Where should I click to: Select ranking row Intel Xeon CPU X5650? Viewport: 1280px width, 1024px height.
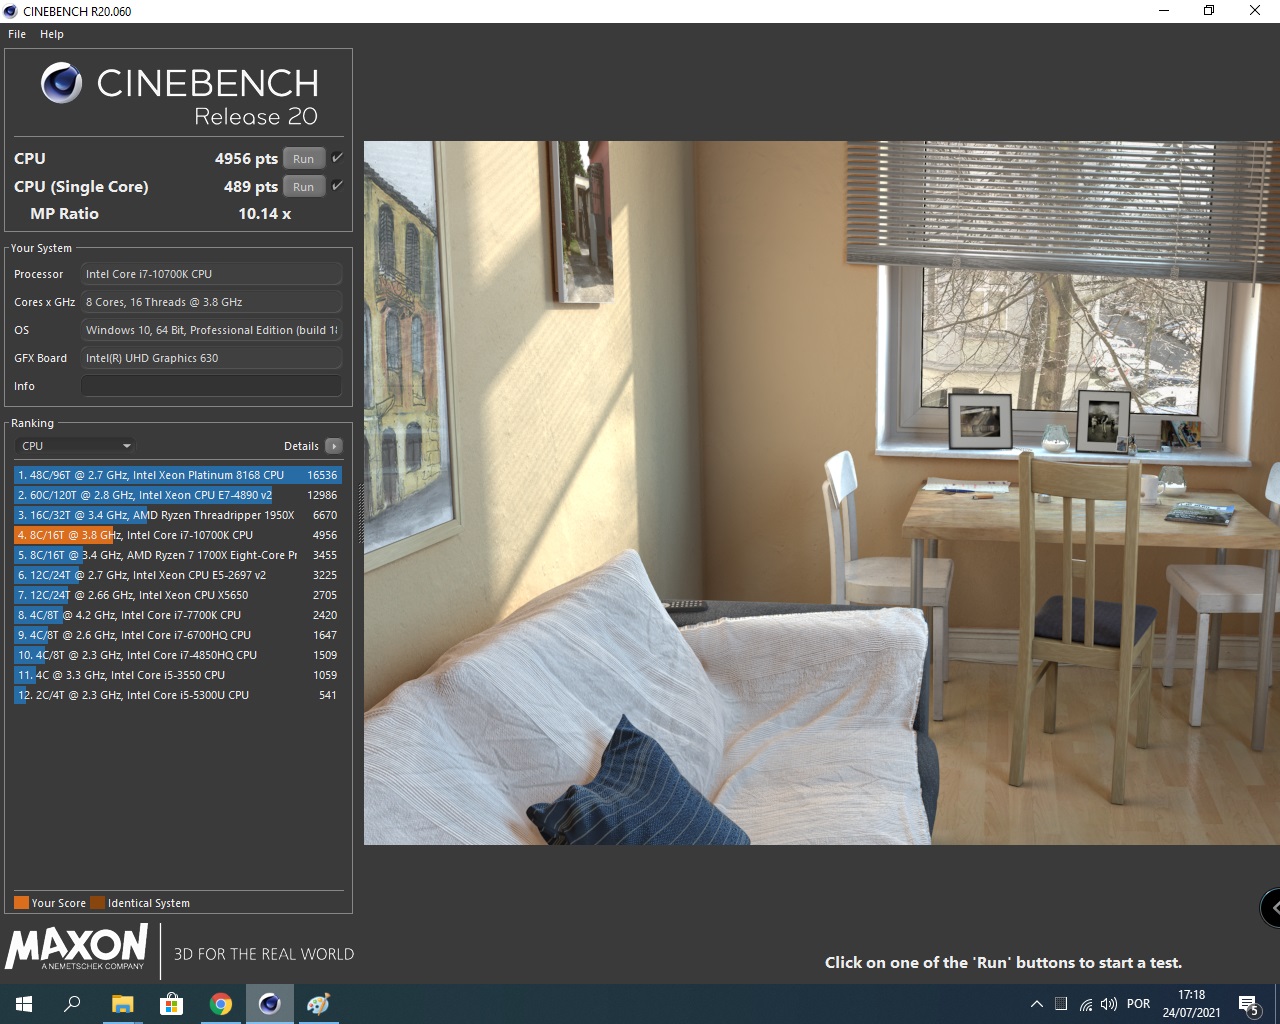tap(178, 595)
